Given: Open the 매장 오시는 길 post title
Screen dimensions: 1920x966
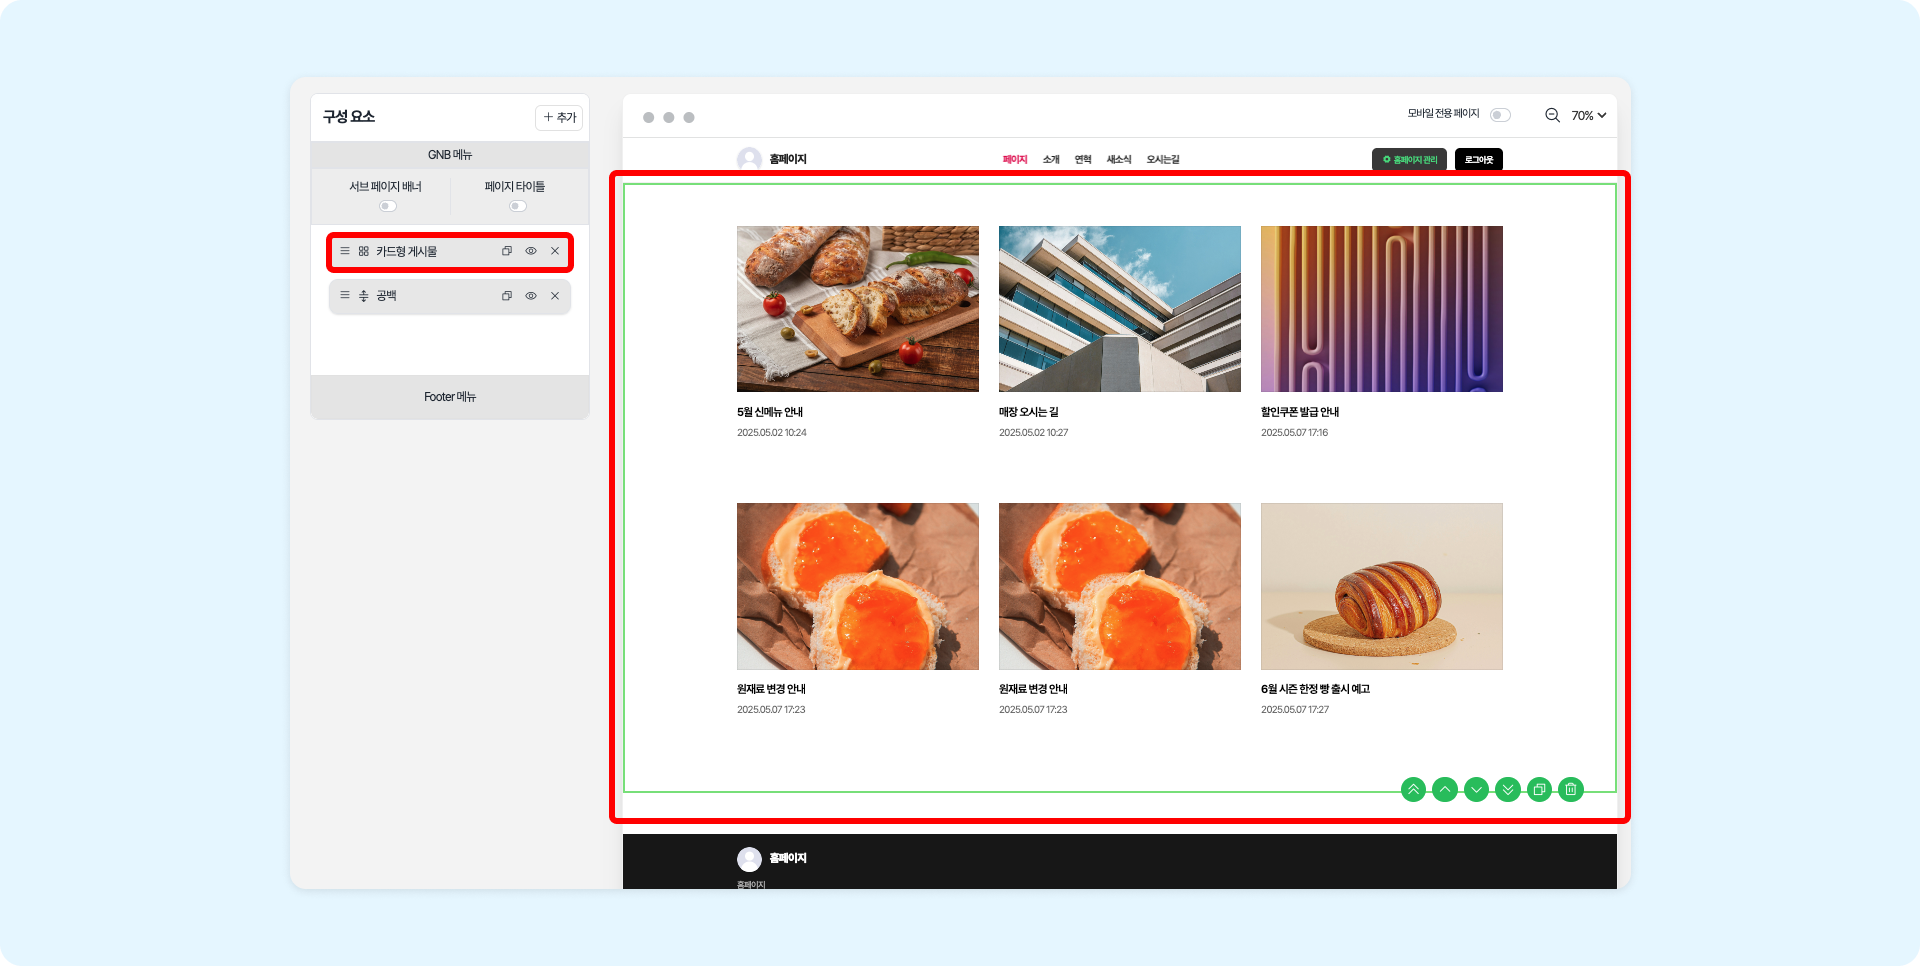Looking at the screenshot, I should [1029, 412].
